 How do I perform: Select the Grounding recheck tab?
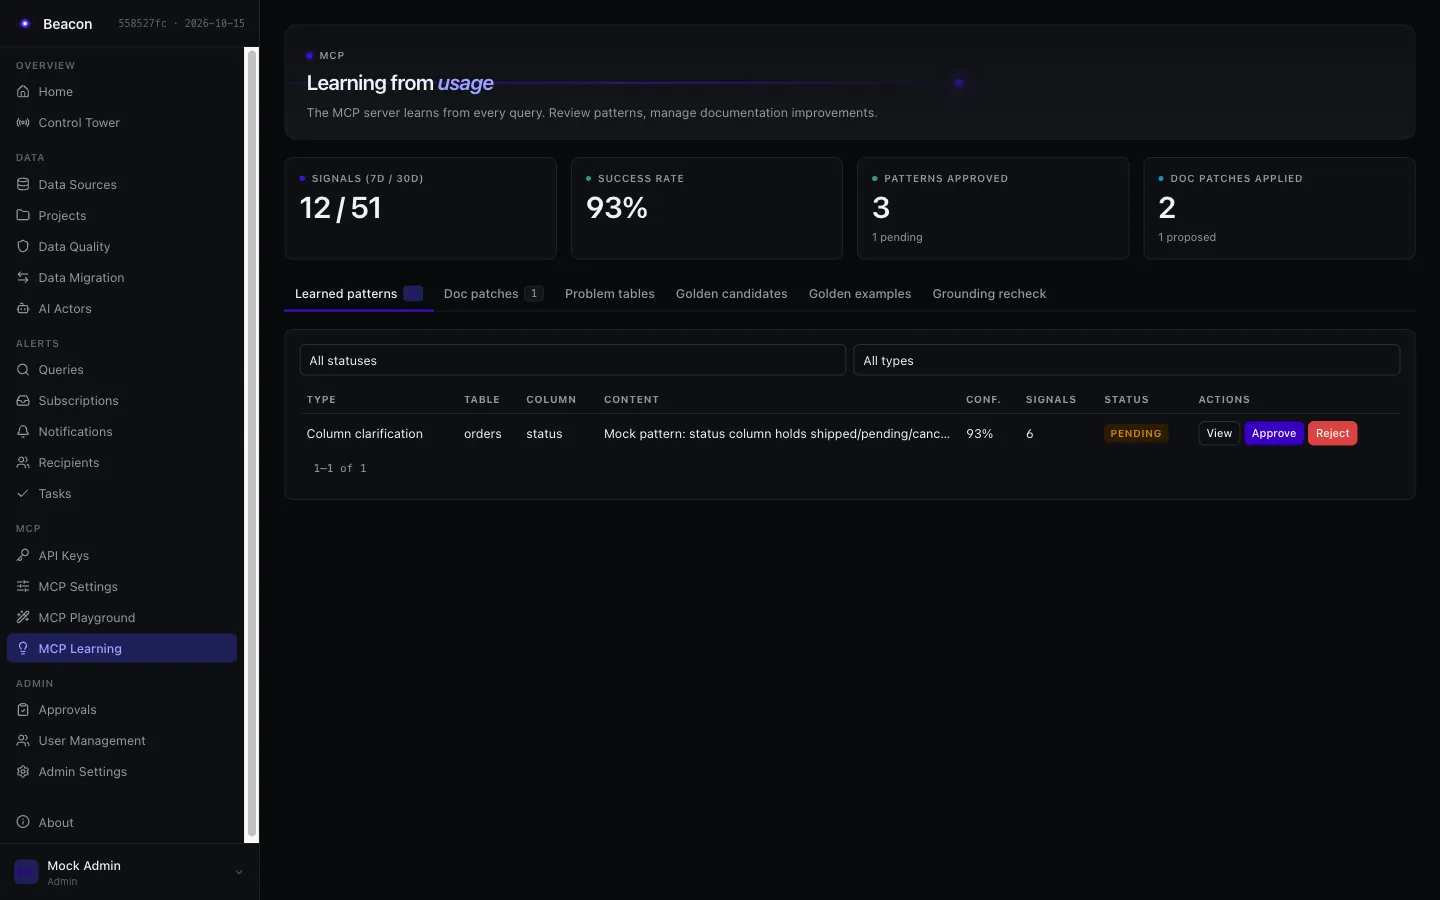[x=989, y=293]
